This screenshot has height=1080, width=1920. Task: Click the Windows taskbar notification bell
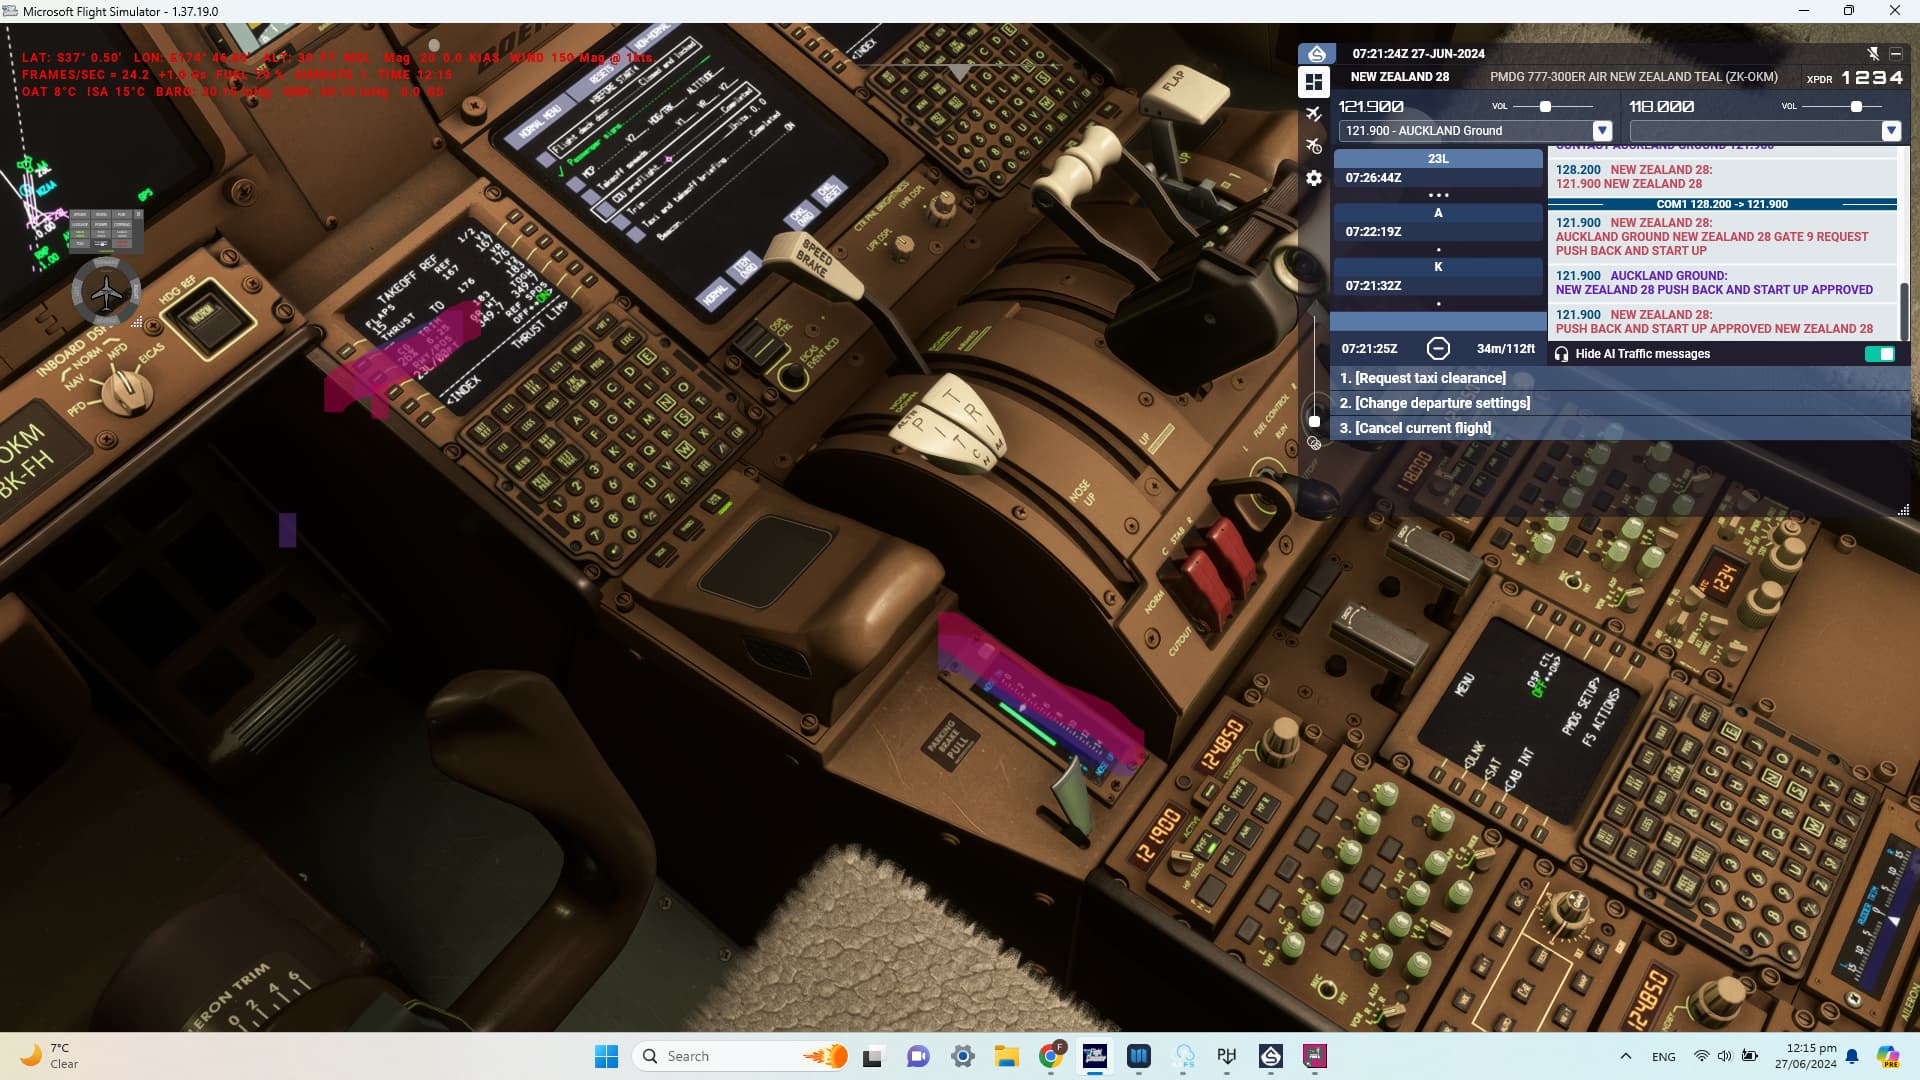pyautogui.click(x=1852, y=1056)
